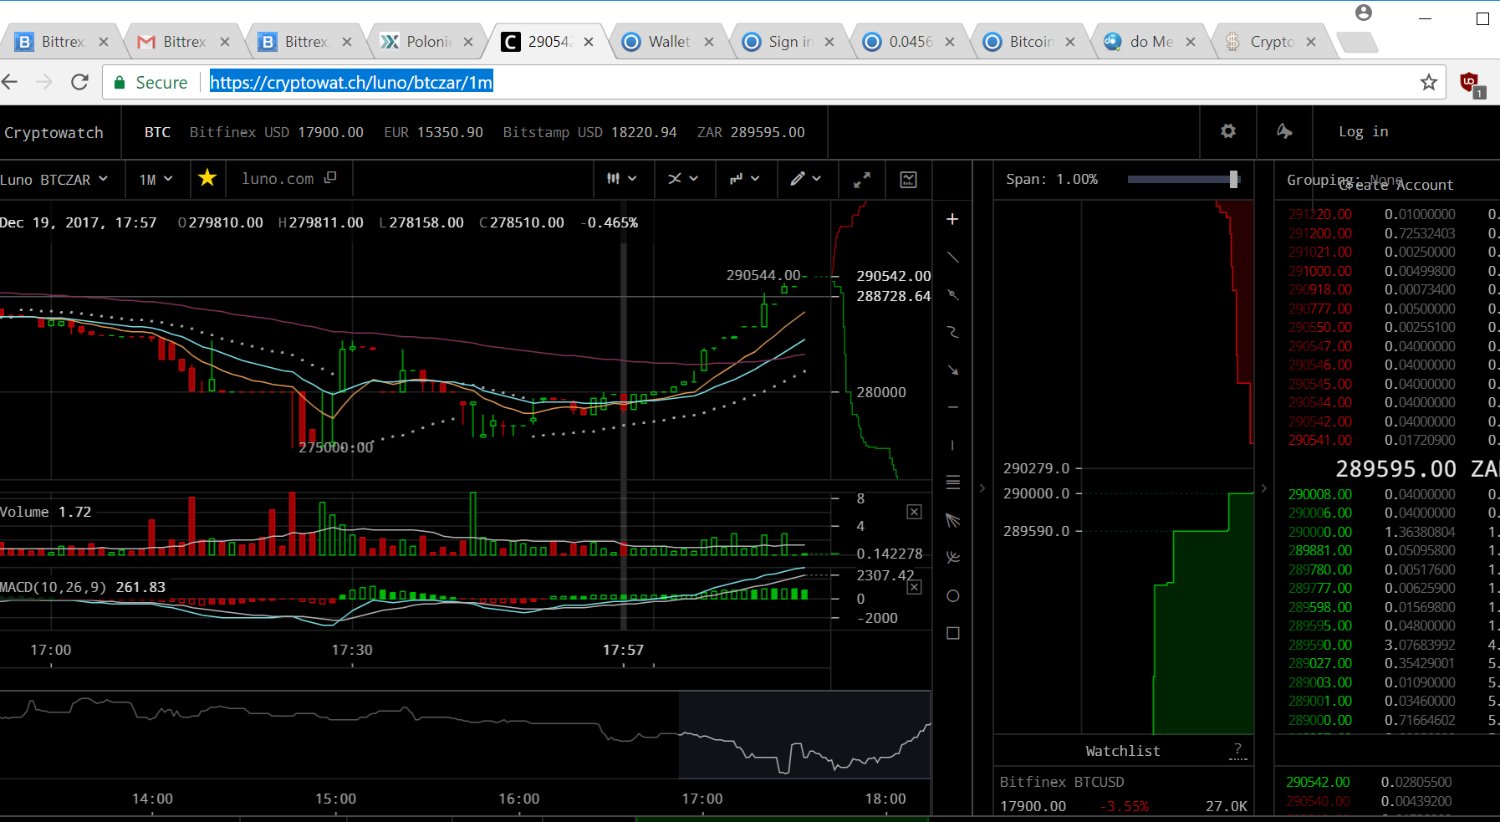Open the indicators overlay dropdown
1500x822 pixels.
(683, 179)
